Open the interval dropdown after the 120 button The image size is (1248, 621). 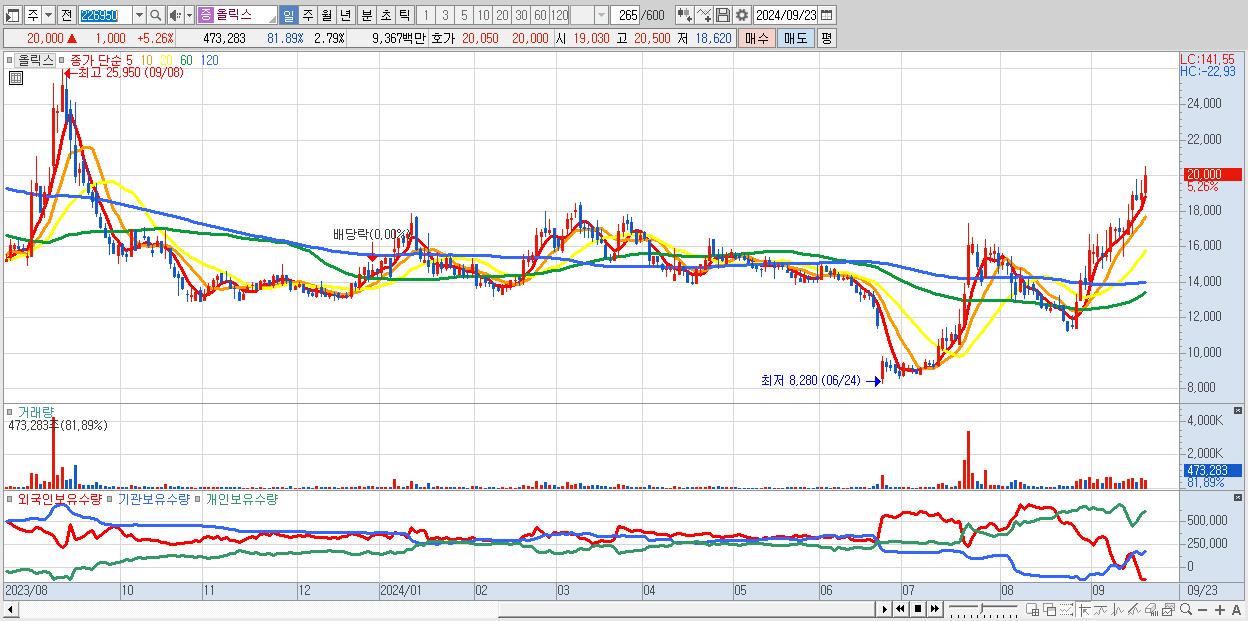coord(601,15)
